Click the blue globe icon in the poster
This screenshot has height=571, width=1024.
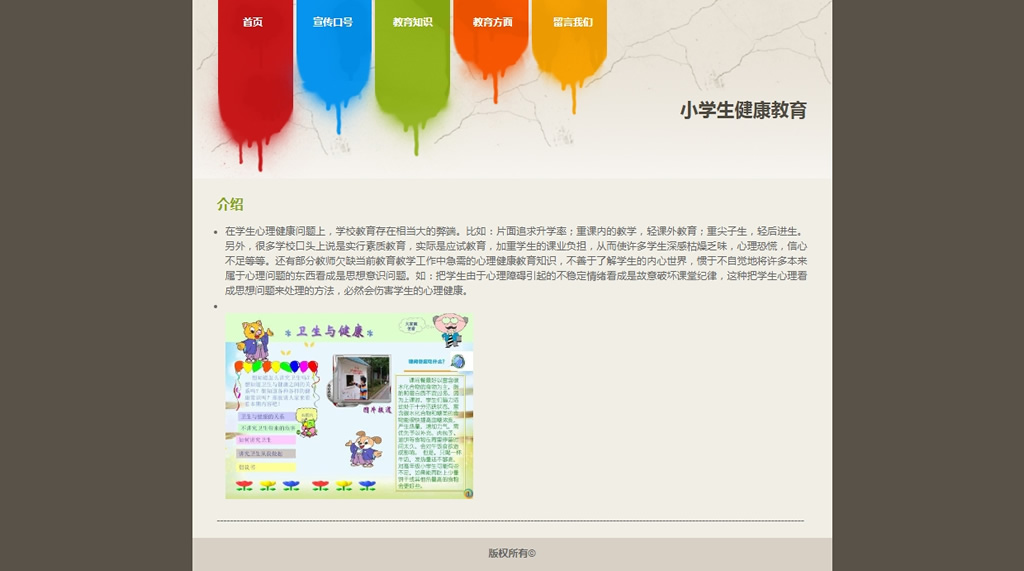458,361
